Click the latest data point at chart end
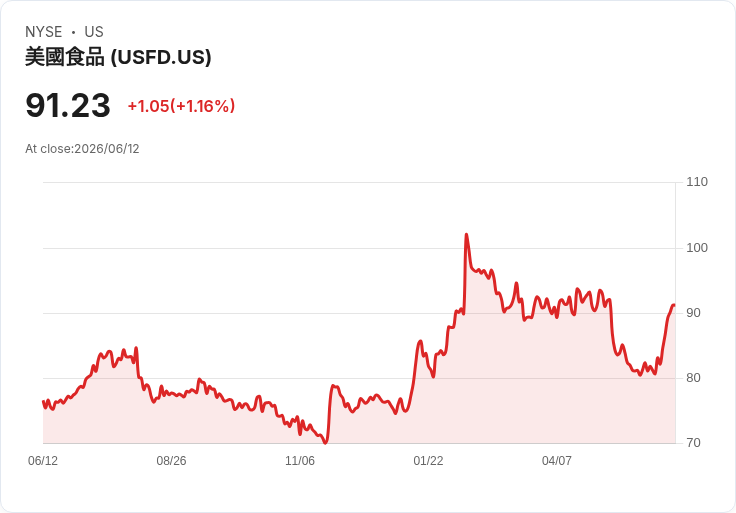 [674, 306]
